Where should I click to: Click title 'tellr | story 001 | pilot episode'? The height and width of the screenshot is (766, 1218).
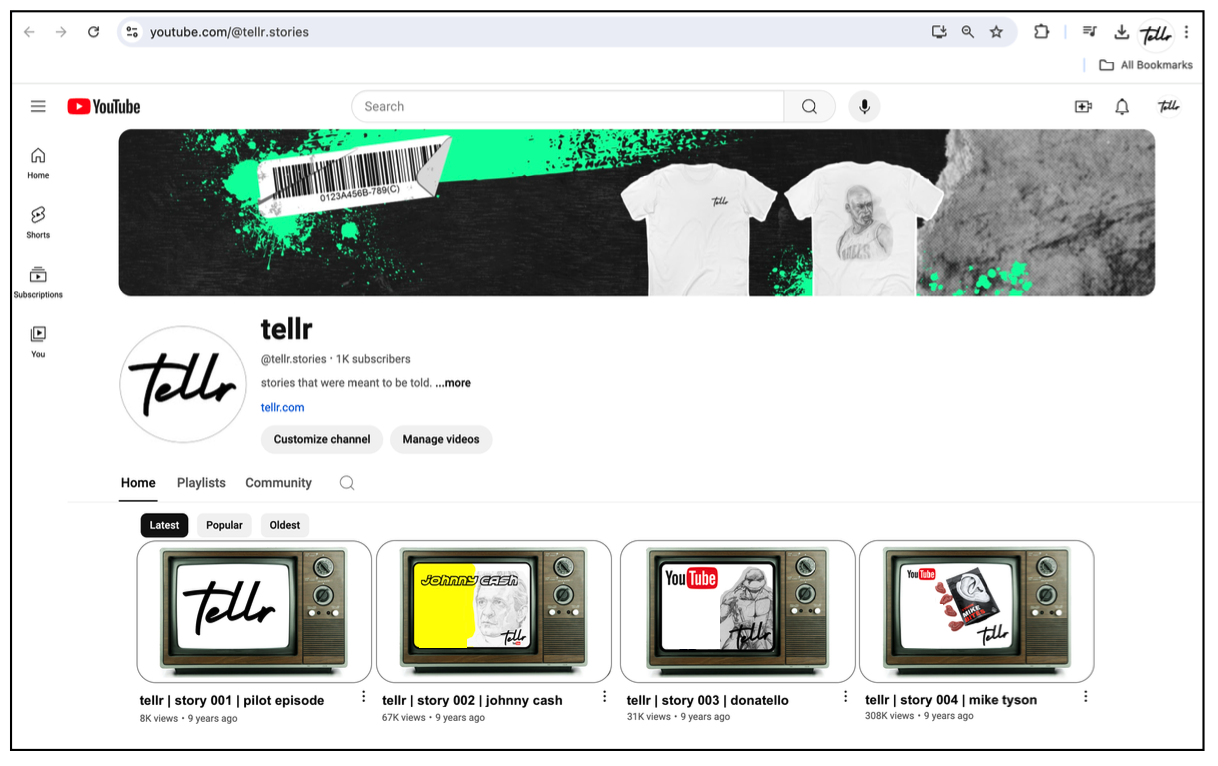[x=232, y=701]
